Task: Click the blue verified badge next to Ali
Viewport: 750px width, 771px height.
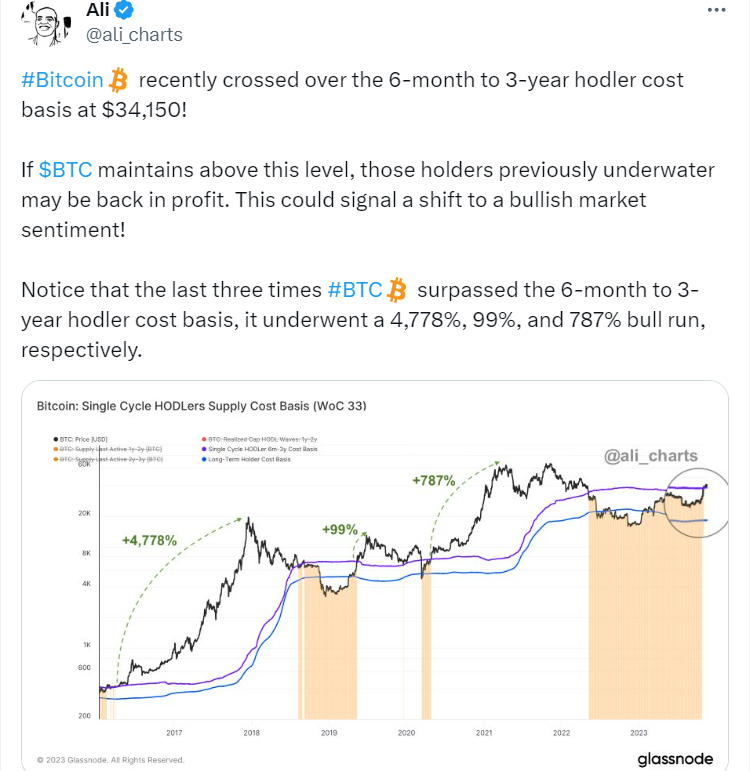Action: 123,9
